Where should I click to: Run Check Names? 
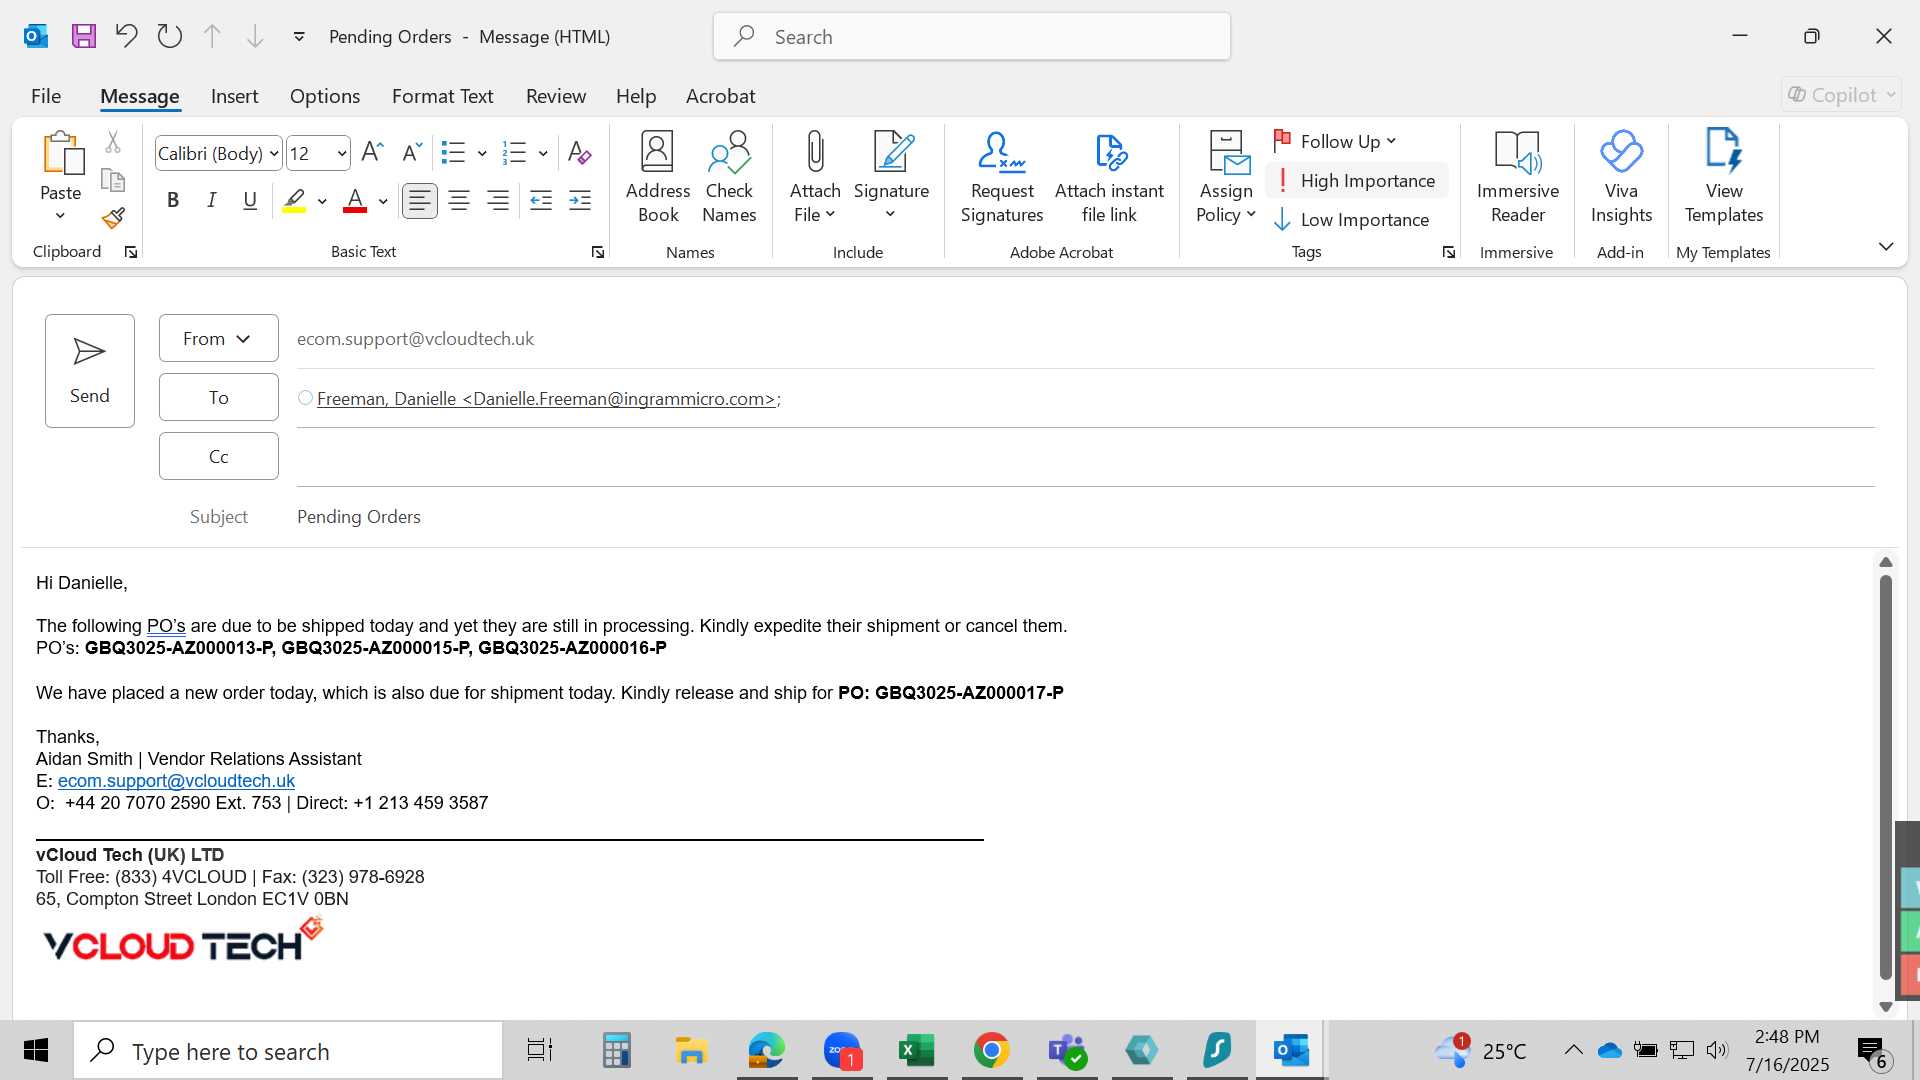729,178
